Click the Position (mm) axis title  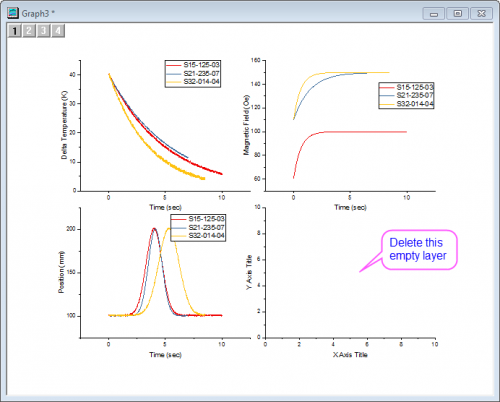61,272
